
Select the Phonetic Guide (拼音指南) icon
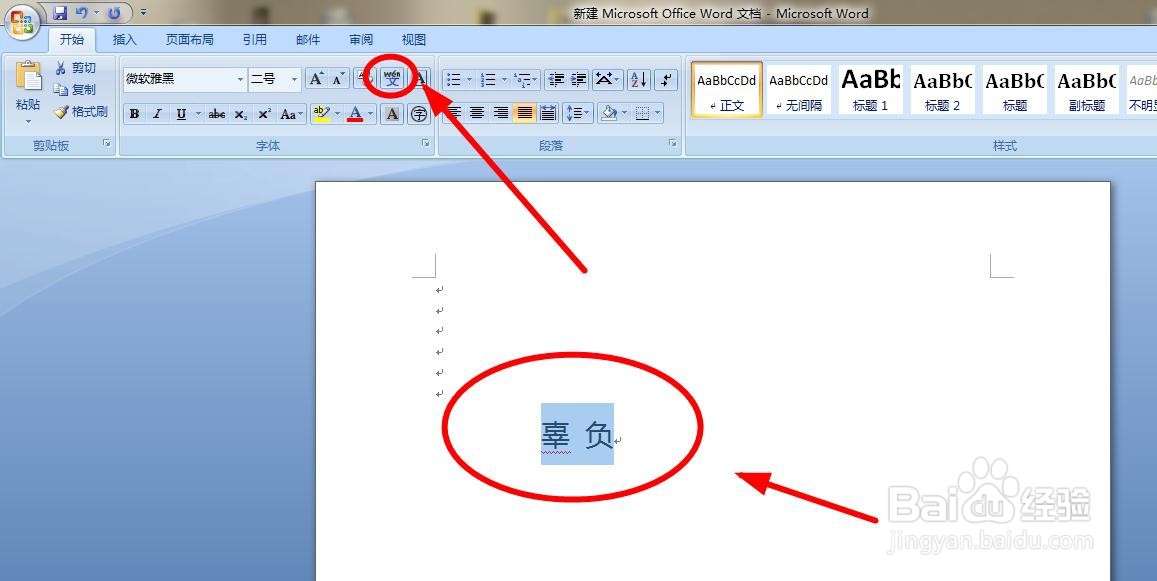point(393,80)
